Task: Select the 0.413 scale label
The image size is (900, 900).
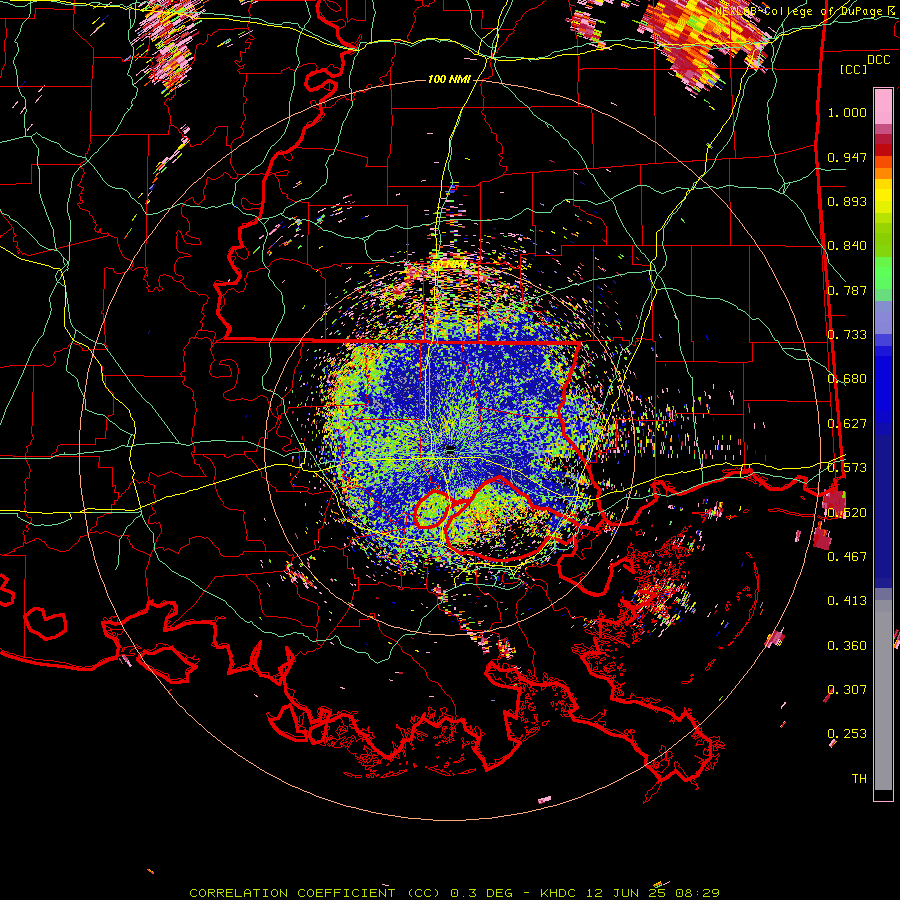Action: pos(847,601)
